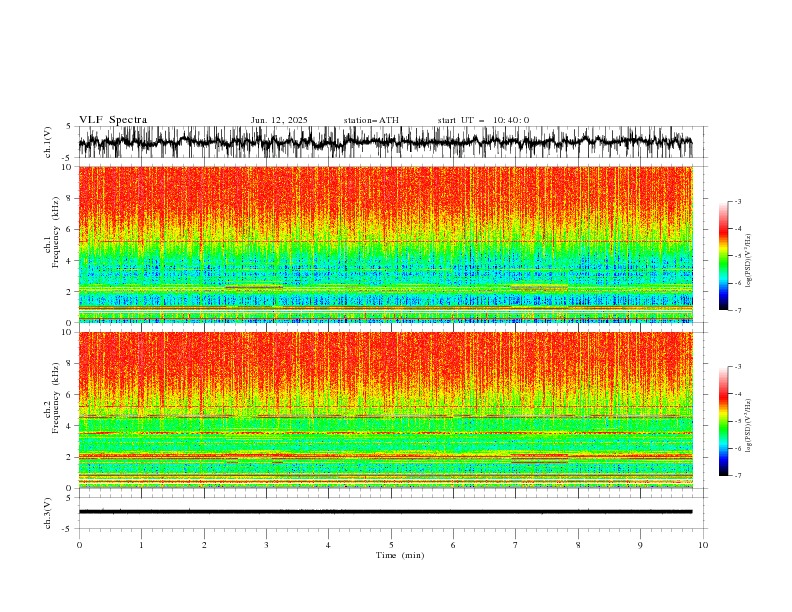Click the ch.2 color scale log(PSD) label

pos(749,426)
